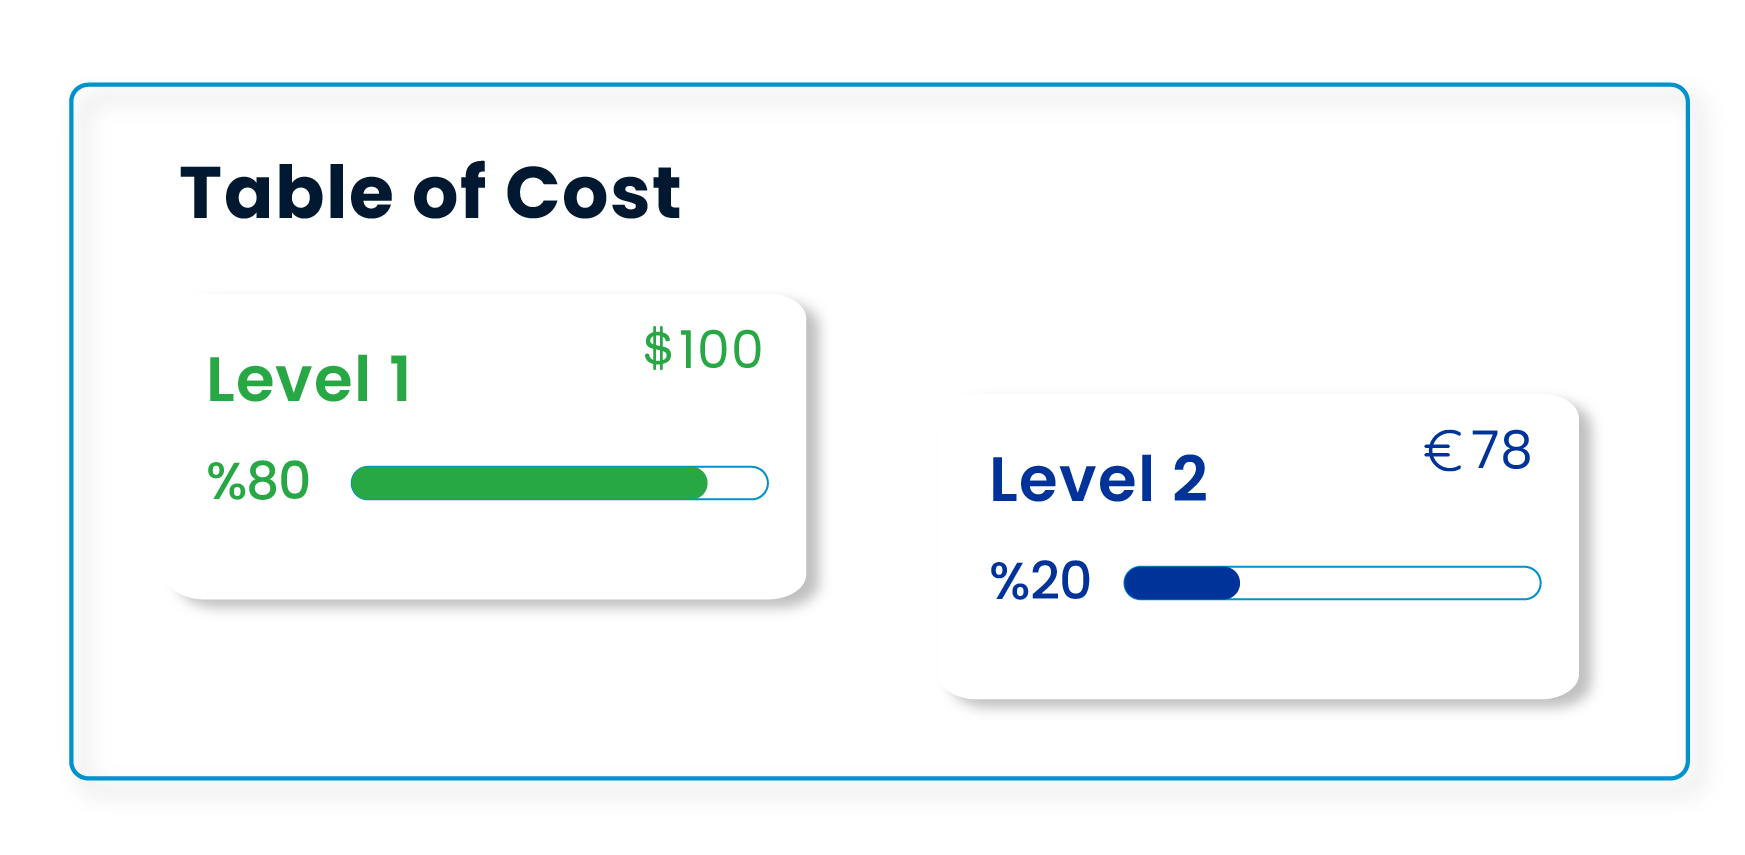This screenshot has width=1745, height=855.
Task: Select the Level 2 card title
Action: [x=1098, y=479]
